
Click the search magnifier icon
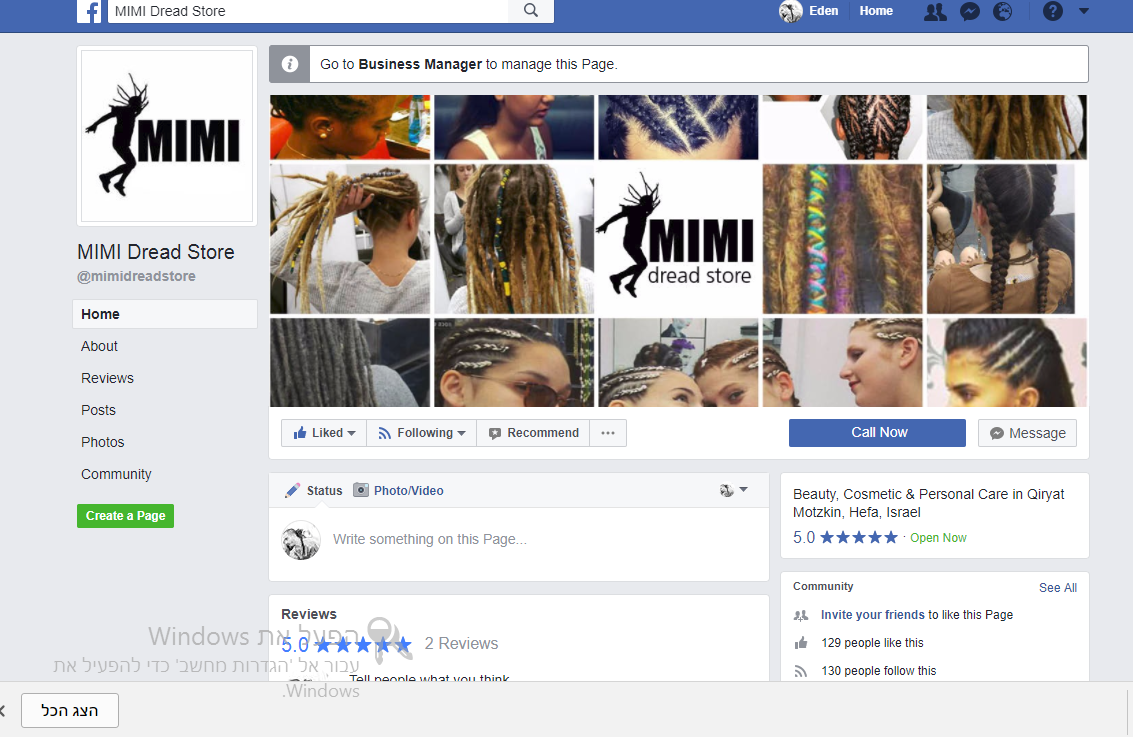point(530,11)
